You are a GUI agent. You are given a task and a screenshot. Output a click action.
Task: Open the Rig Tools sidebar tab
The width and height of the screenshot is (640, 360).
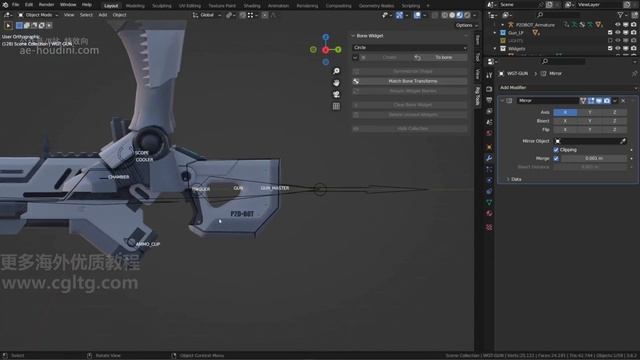point(478,96)
